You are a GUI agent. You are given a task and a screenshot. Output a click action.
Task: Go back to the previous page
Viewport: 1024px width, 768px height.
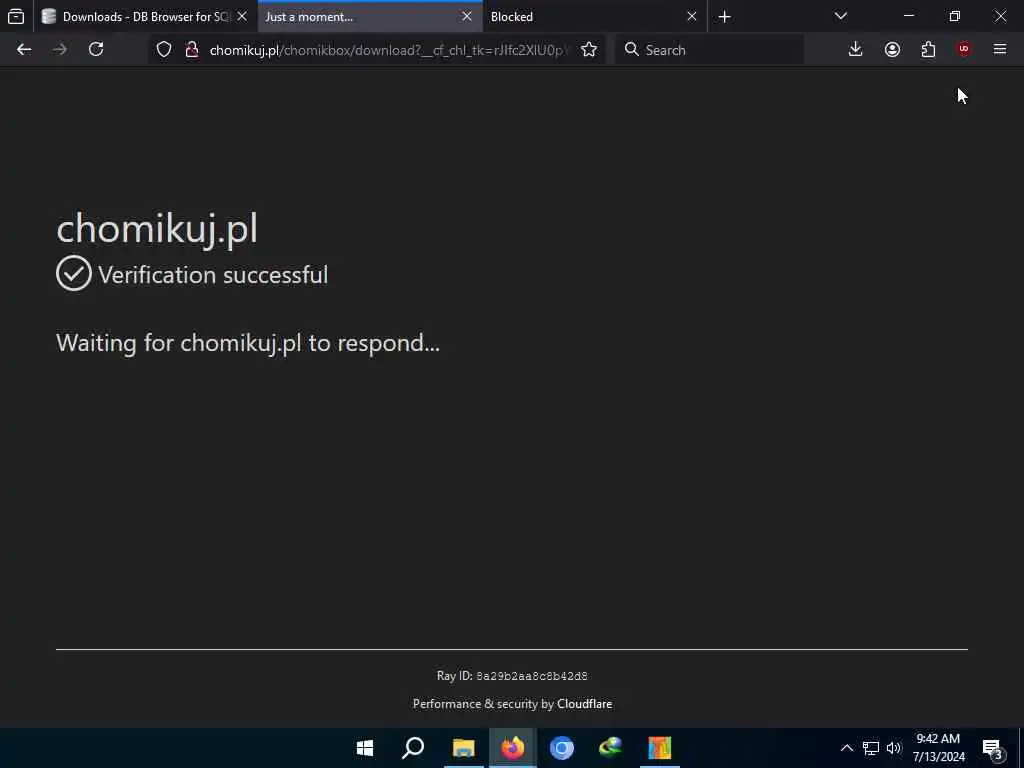[24, 50]
